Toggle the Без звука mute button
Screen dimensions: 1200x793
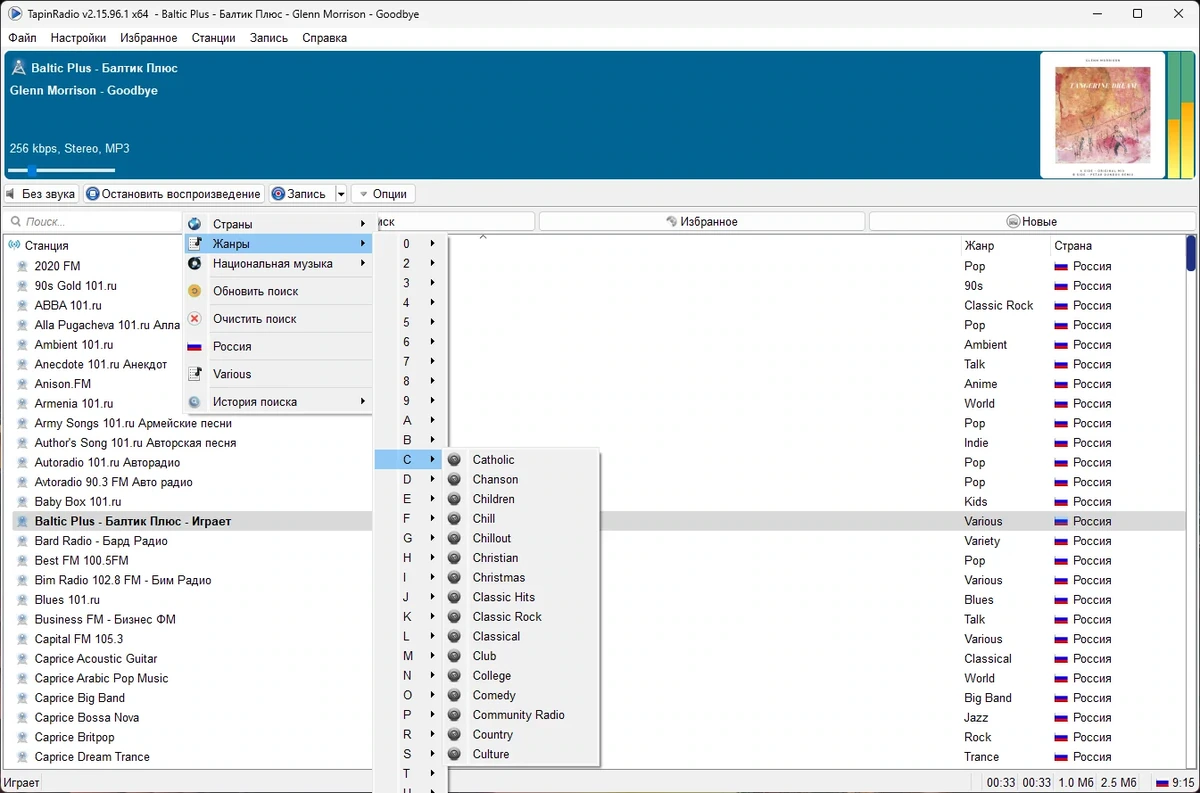[x=41, y=194]
